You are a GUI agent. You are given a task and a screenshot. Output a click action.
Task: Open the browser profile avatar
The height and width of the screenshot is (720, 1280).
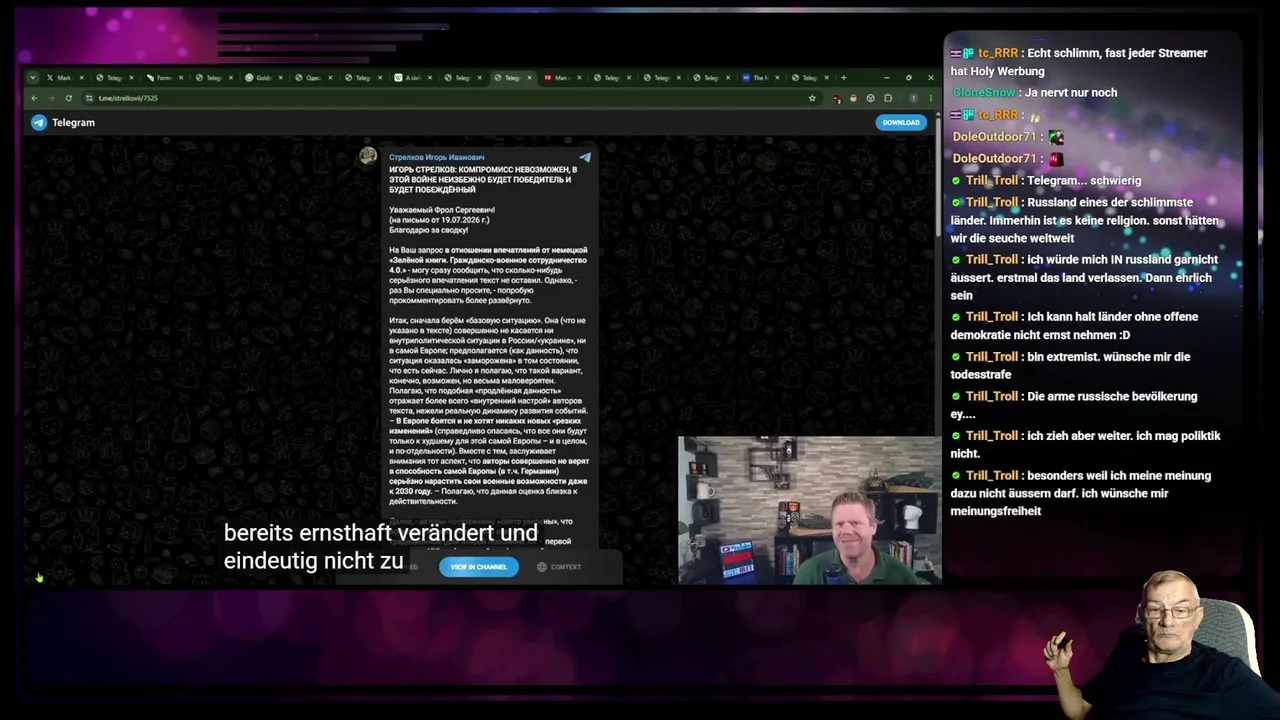913,98
